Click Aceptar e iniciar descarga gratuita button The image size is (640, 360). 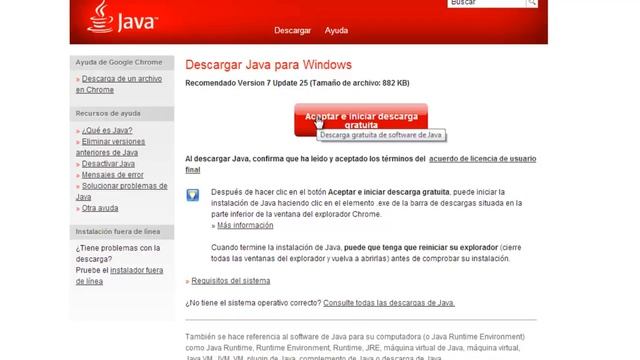click(361, 120)
